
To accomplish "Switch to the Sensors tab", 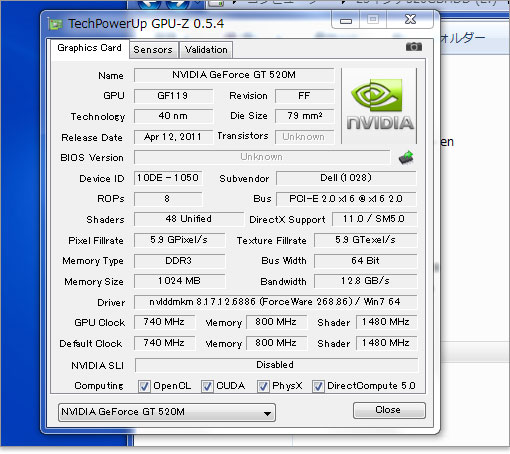I will [x=153, y=50].
